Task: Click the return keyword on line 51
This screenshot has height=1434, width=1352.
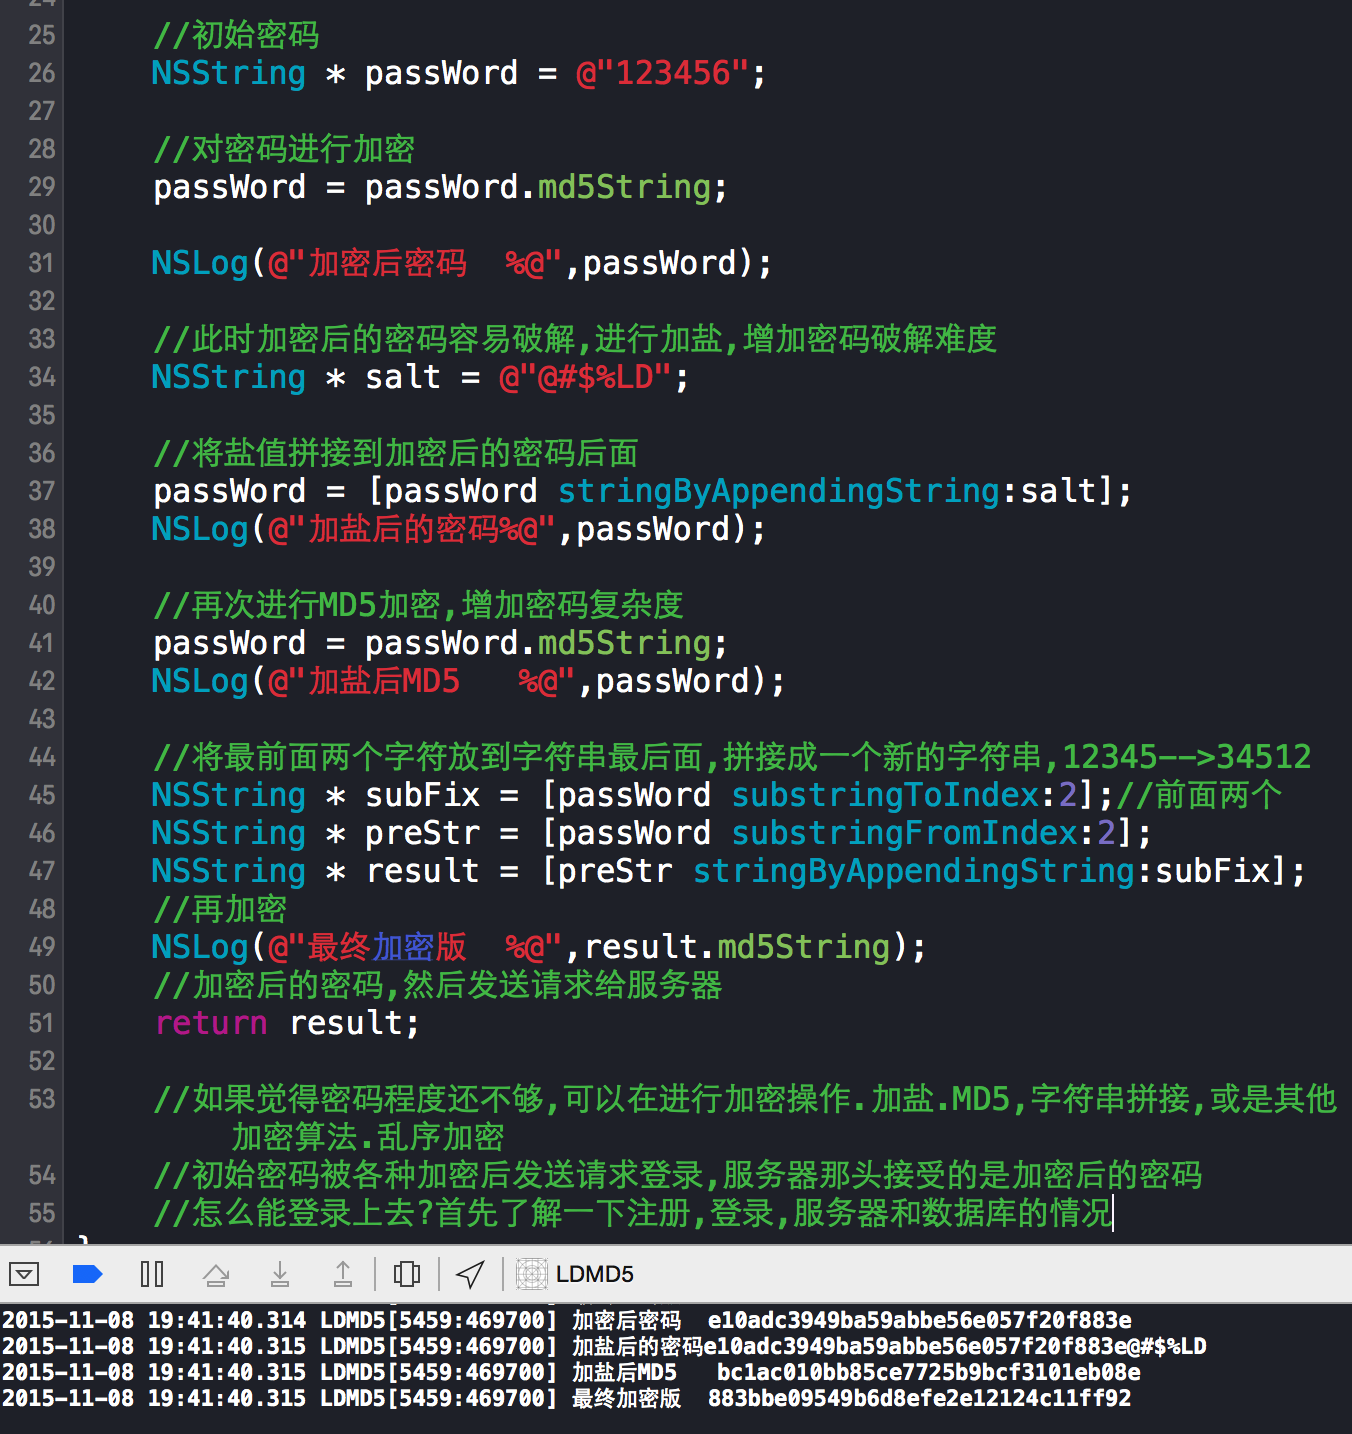Action: pyautogui.click(x=211, y=1023)
